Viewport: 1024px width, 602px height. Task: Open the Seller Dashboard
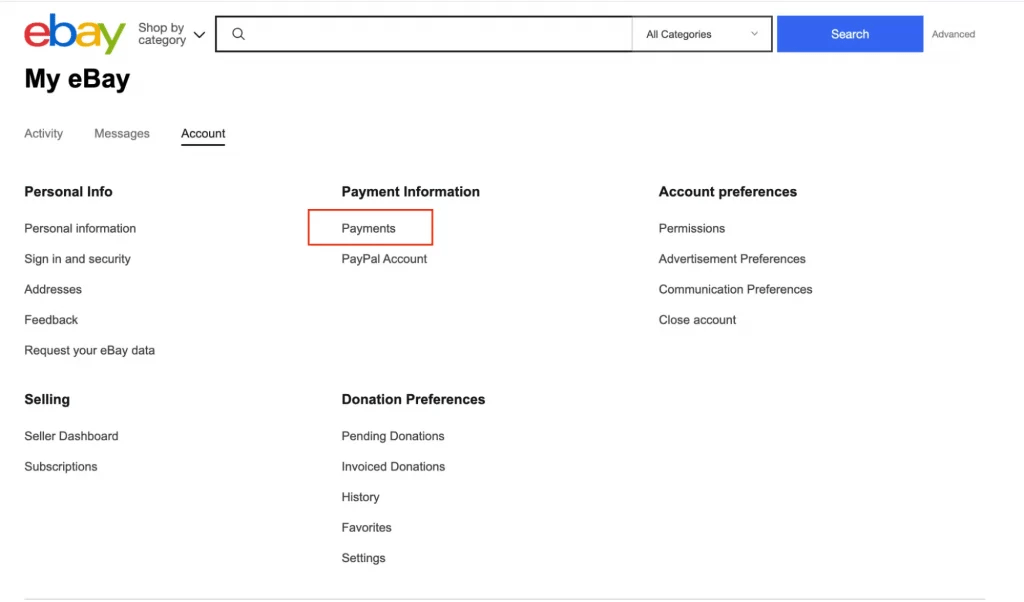point(71,435)
